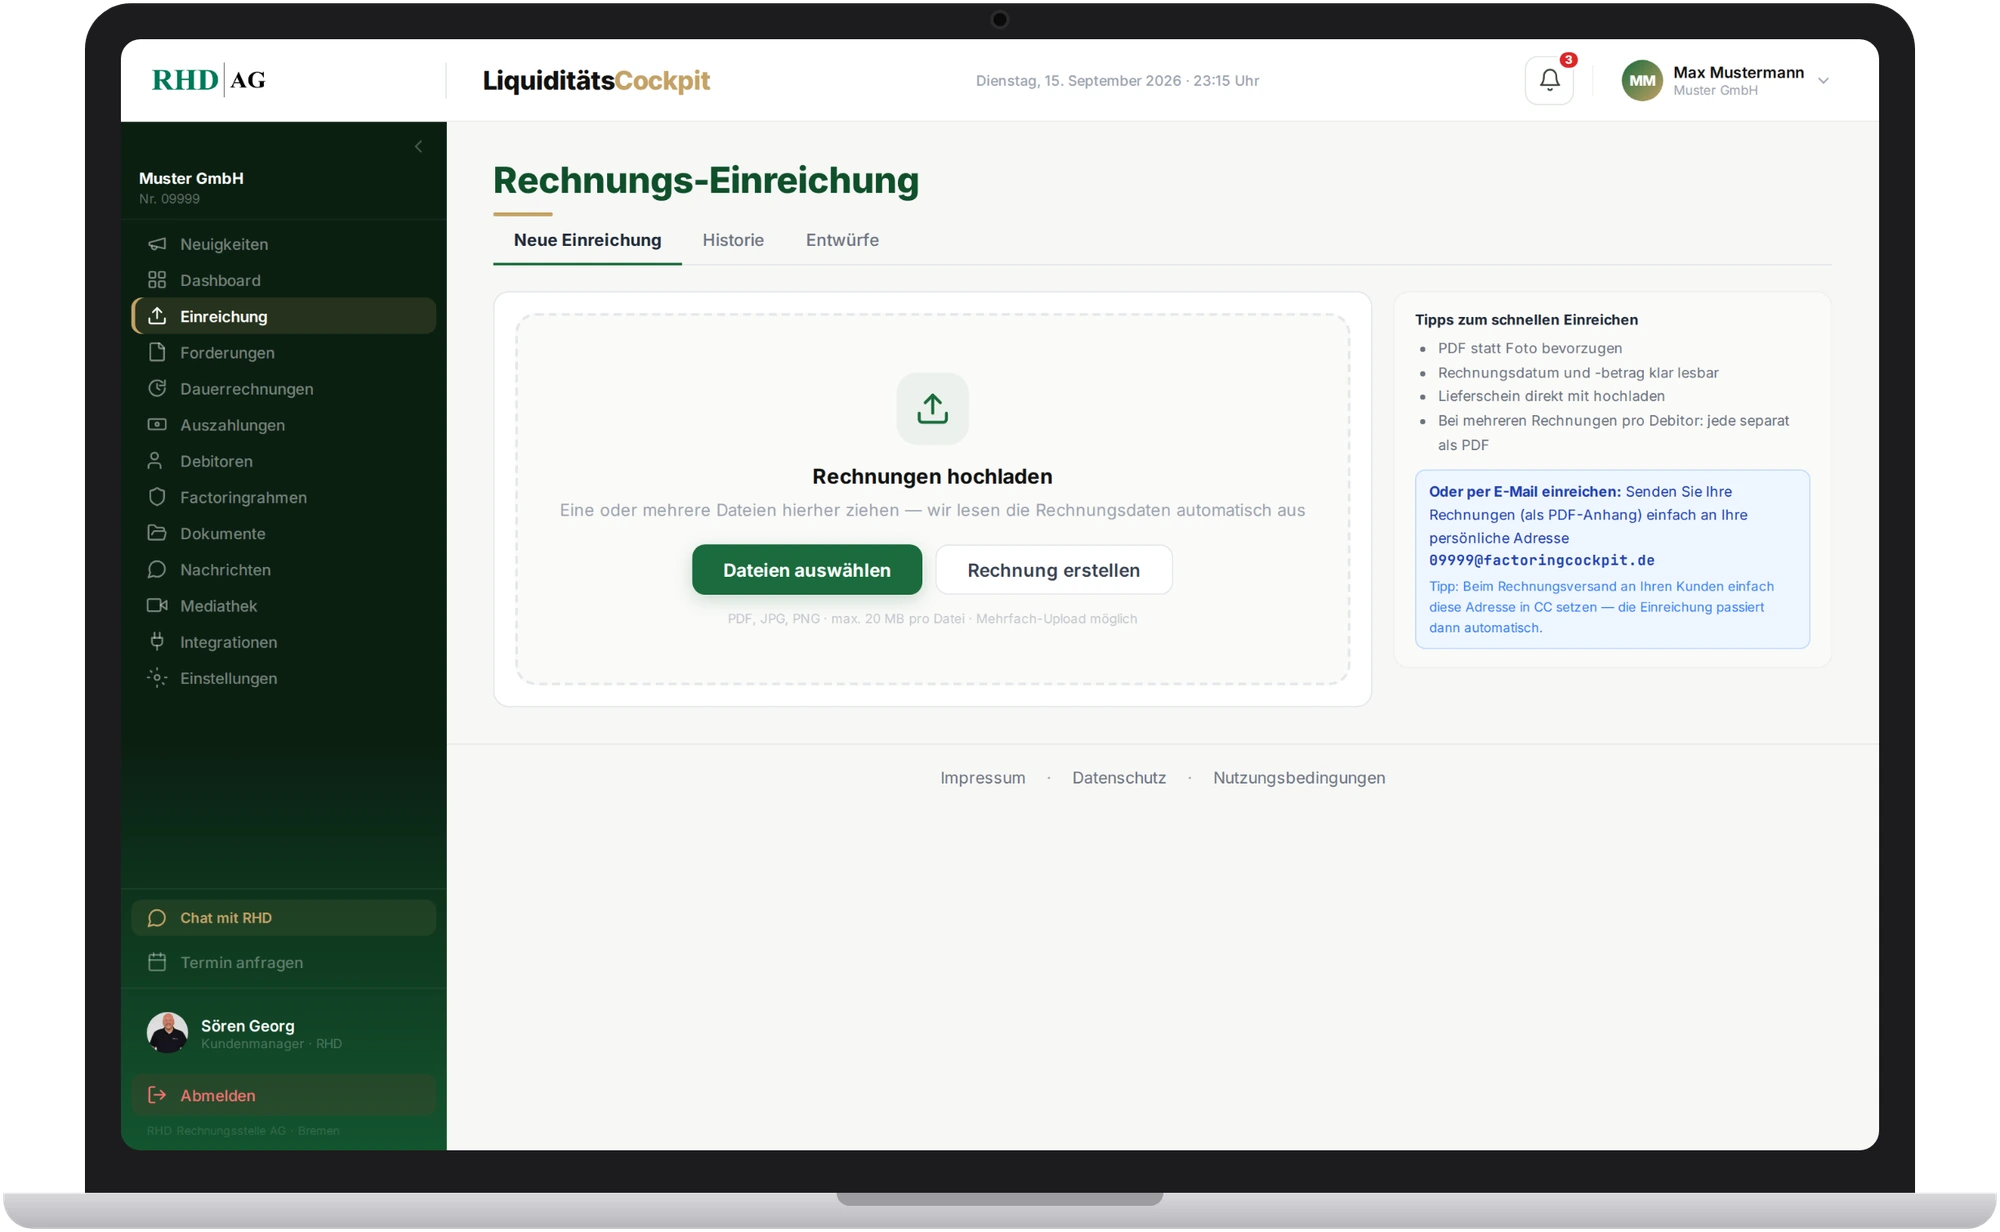Click the Dateien auswählen button
The image size is (2000, 1232).
[807, 570]
